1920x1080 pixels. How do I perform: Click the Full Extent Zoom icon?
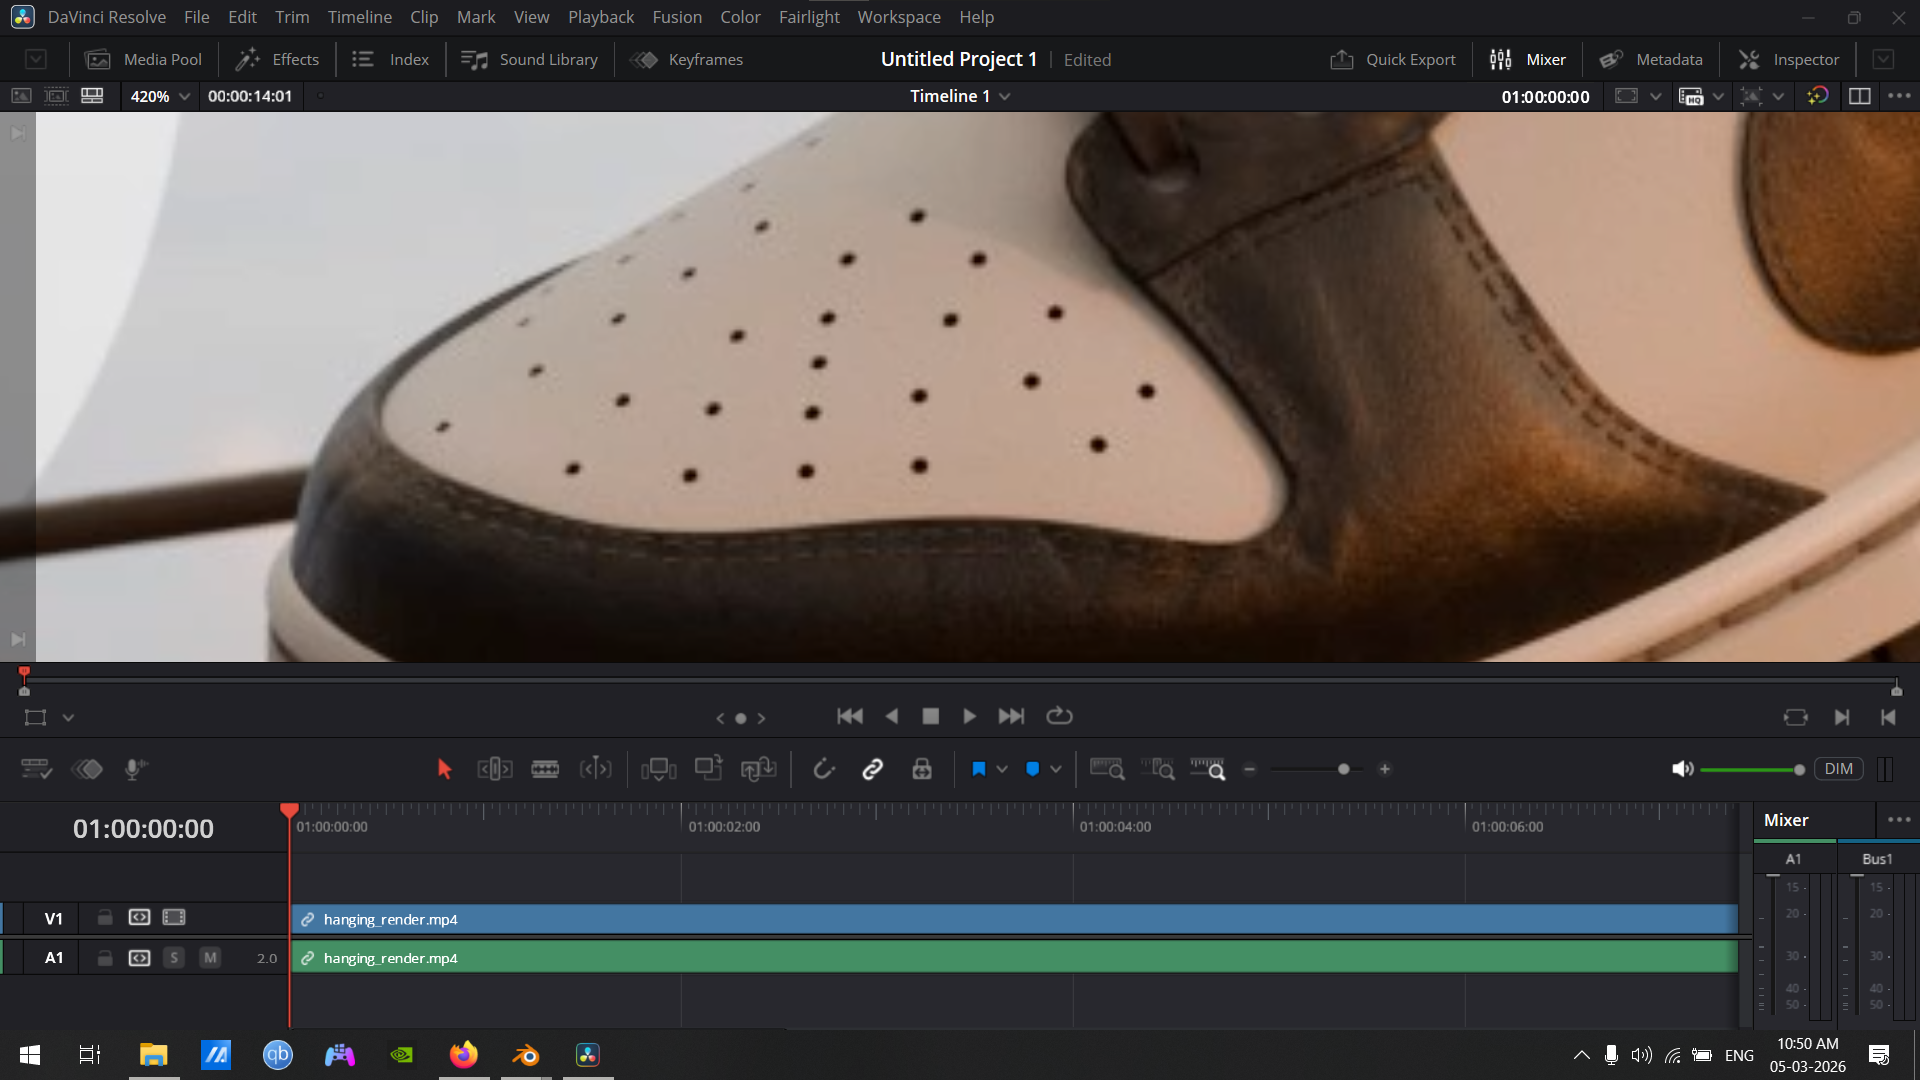click(1107, 769)
